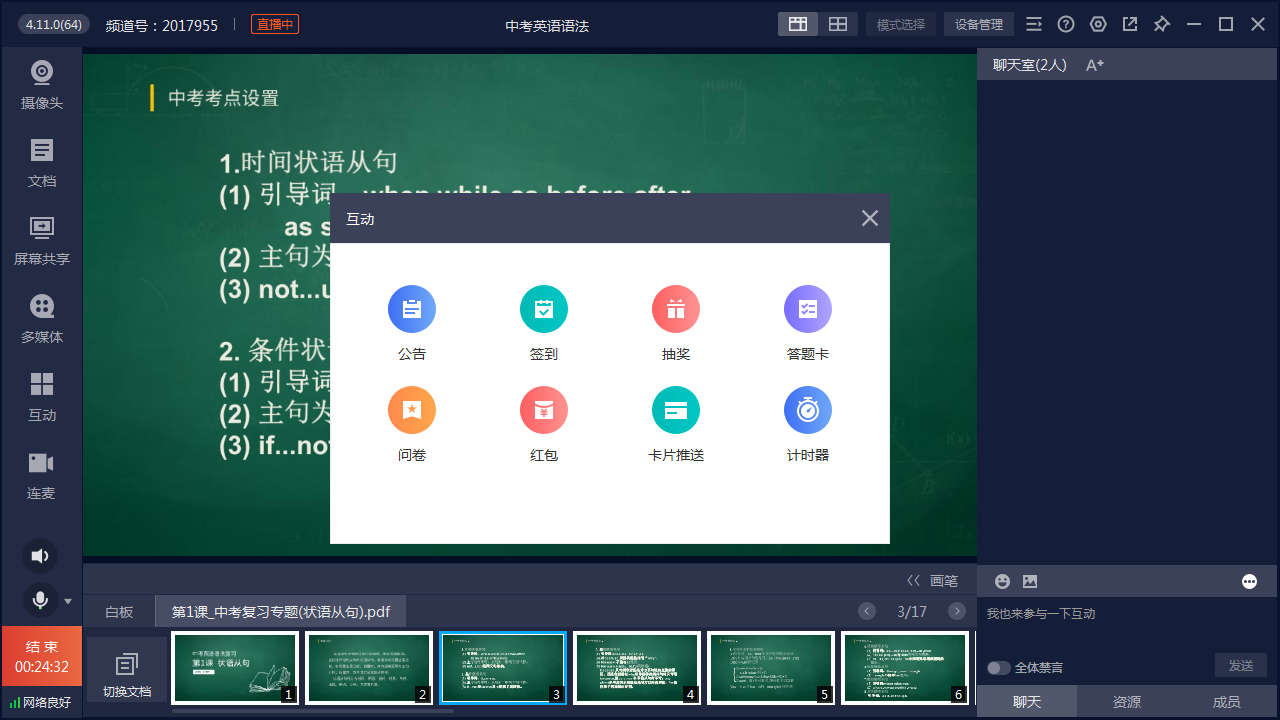Mute the speaker volume button
Screen dimensions: 1280x720
pos(40,556)
